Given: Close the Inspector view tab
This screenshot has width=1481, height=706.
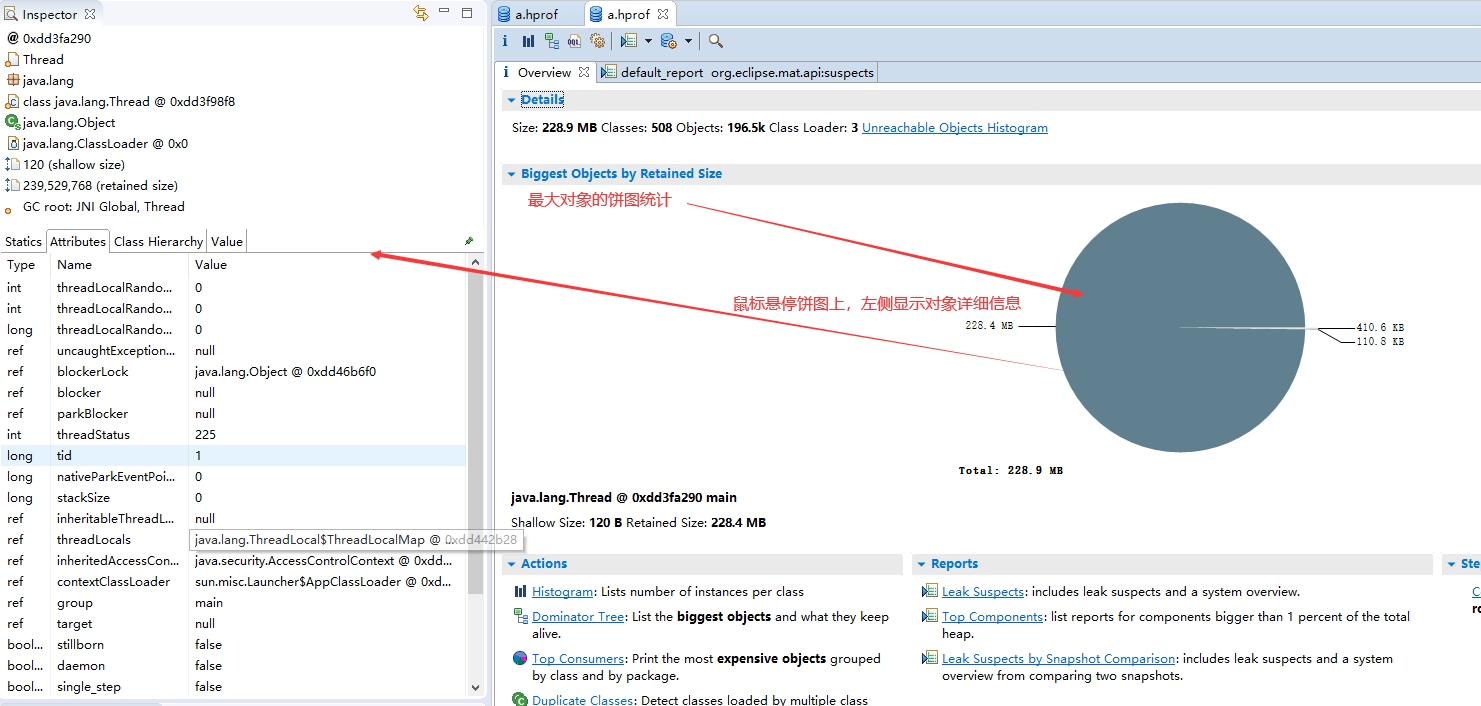Looking at the screenshot, I should coord(89,14).
